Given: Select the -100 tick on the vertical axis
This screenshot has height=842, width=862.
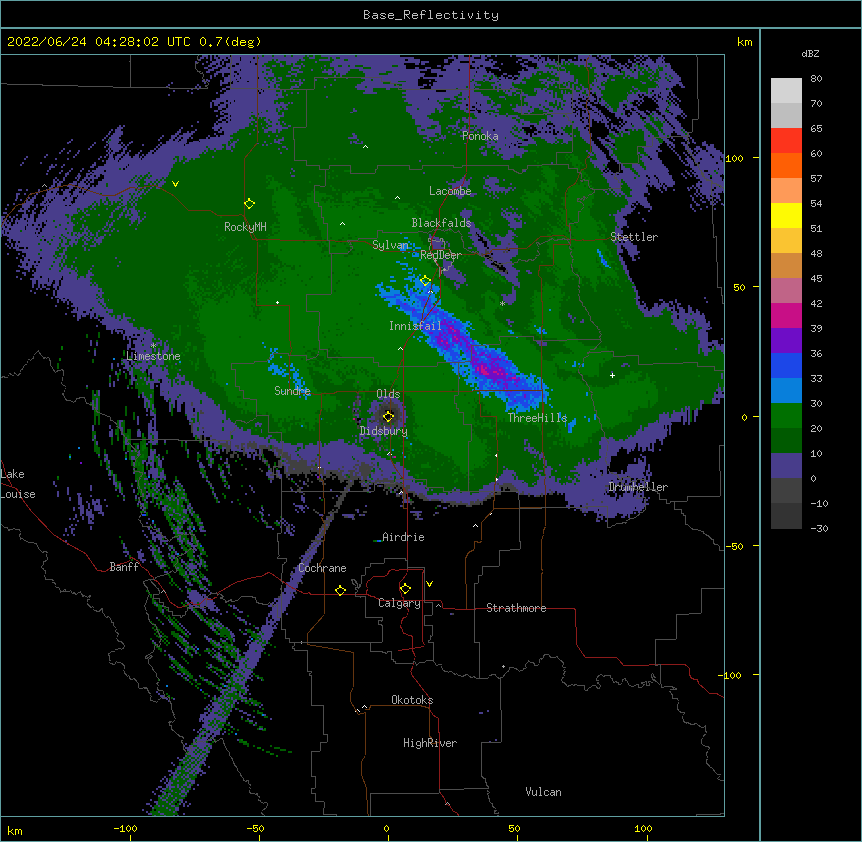Looking at the screenshot, I should pos(732,675).
